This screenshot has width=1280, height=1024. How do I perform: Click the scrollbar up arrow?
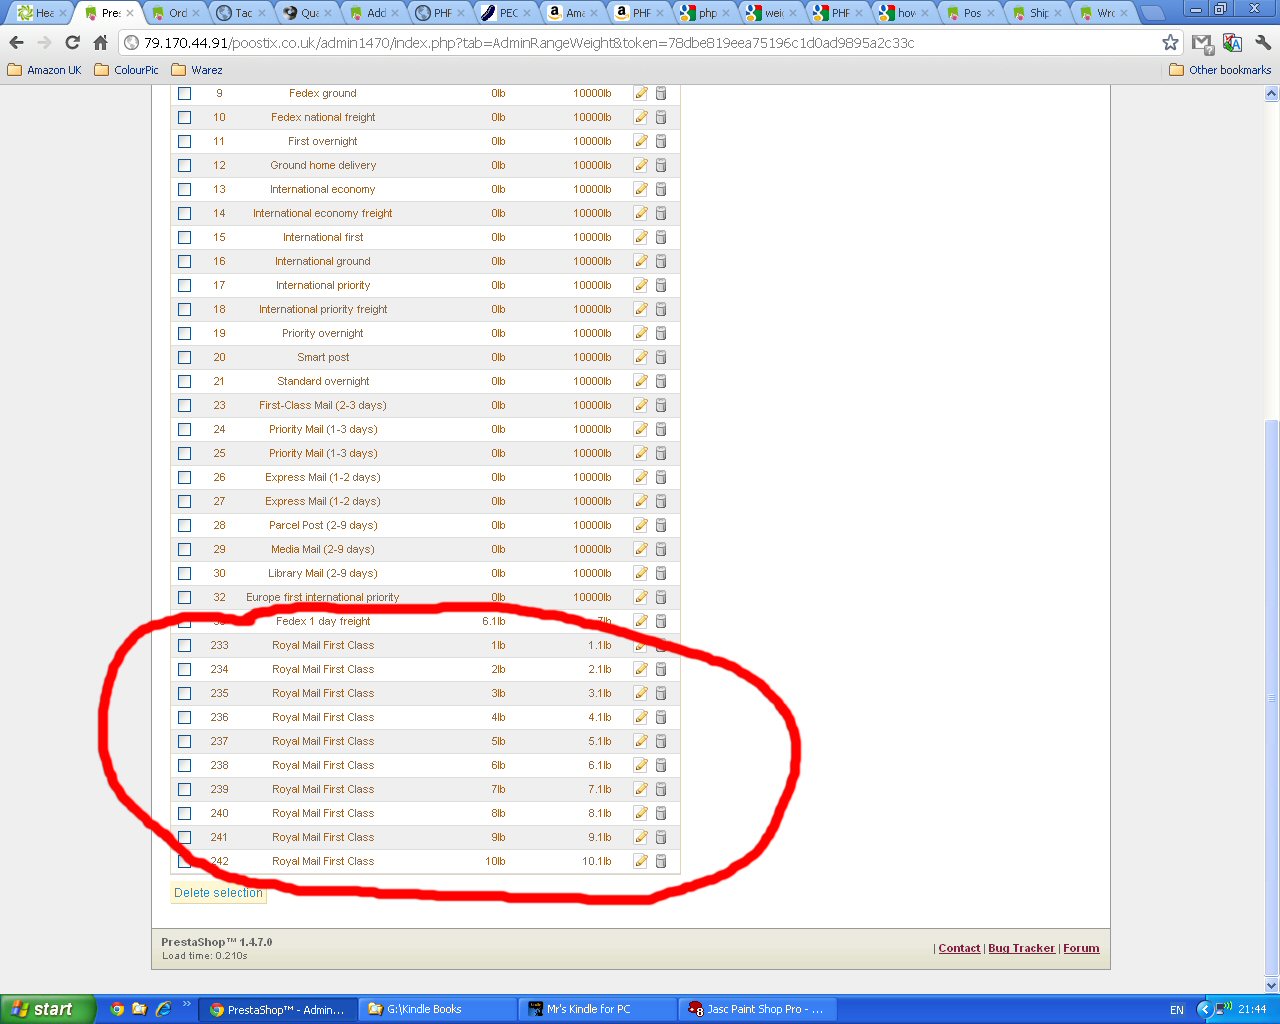(x=1272, y=94)
